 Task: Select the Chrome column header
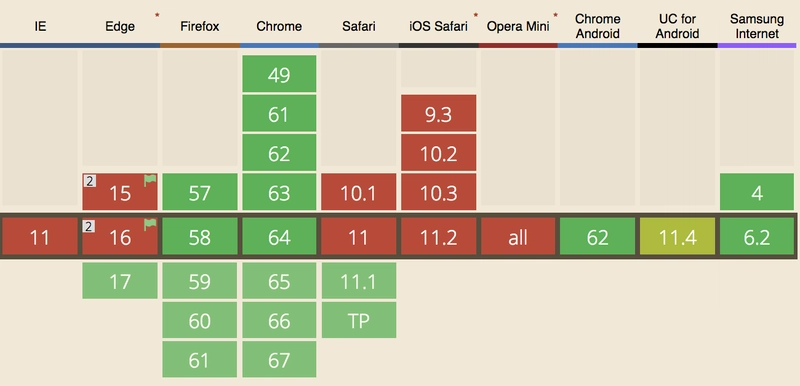click(x=279, y=26)
